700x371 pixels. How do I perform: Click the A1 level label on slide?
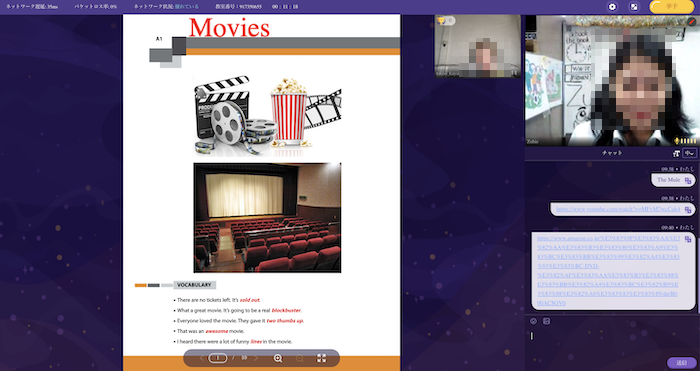coord(159,39)
